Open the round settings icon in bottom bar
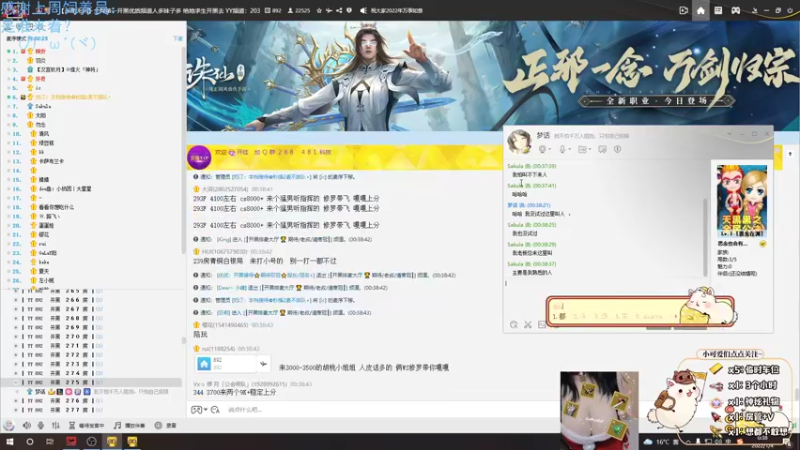Image resolution: width=800 pixels, height=450 pixels. pyautogui.click(x=158, y=425)
